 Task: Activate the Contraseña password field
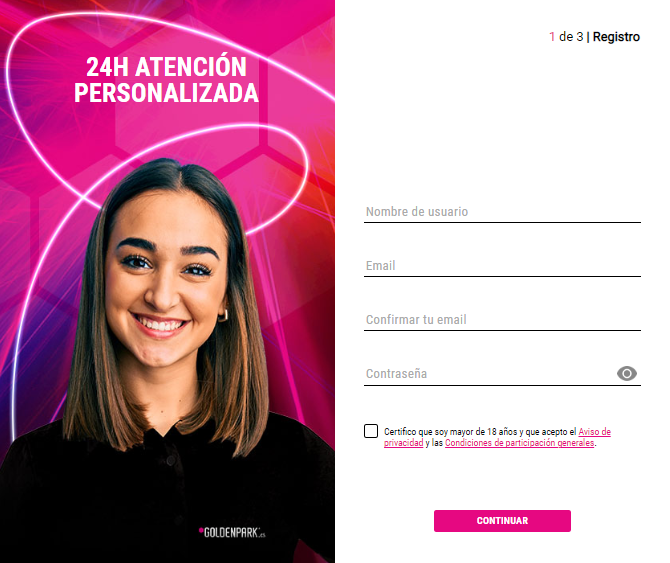coord(489,374)
